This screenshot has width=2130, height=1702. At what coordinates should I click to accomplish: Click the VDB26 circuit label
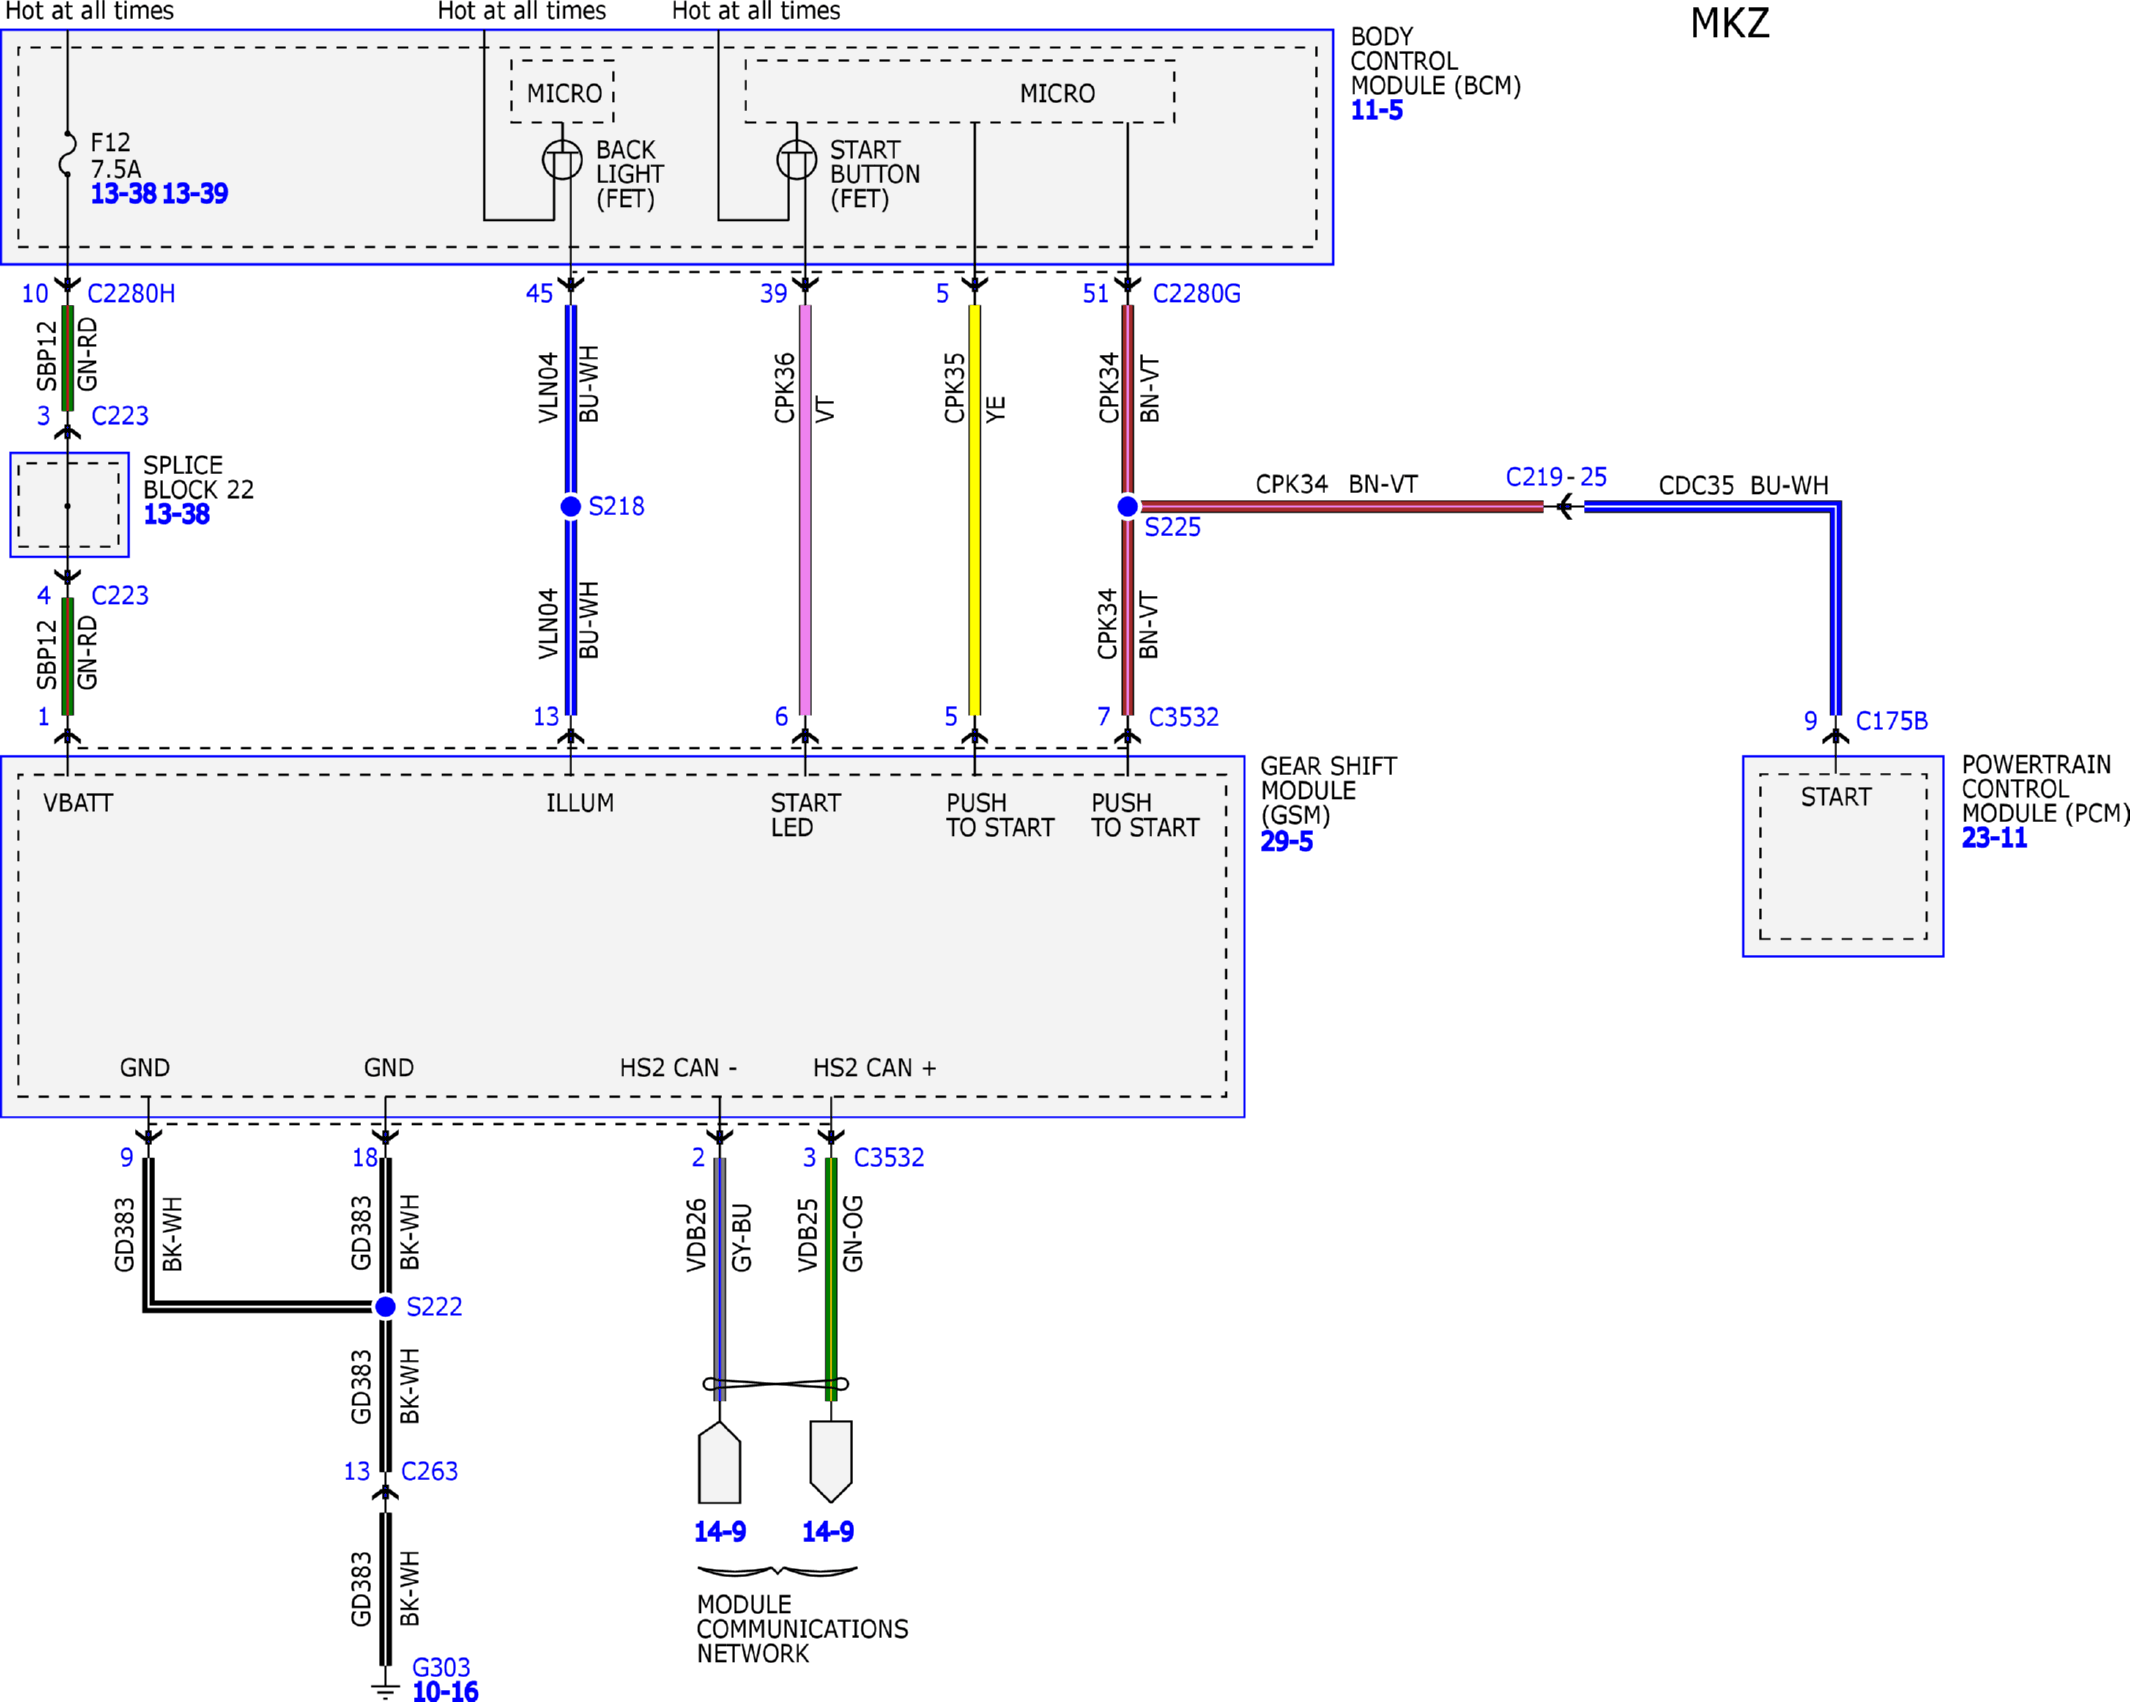point(696,1235)
